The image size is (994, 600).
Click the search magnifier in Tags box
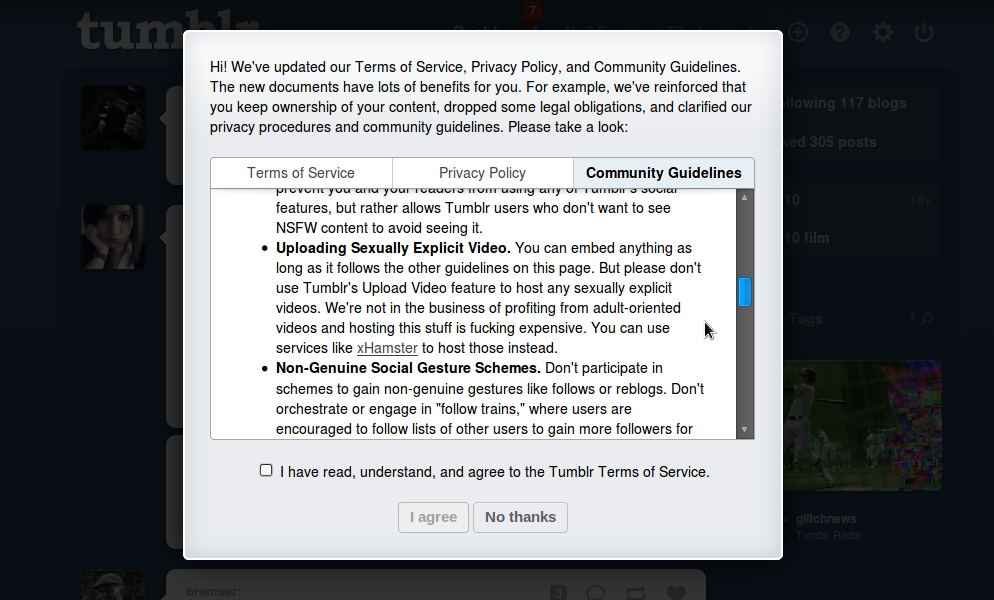[927, 319]
